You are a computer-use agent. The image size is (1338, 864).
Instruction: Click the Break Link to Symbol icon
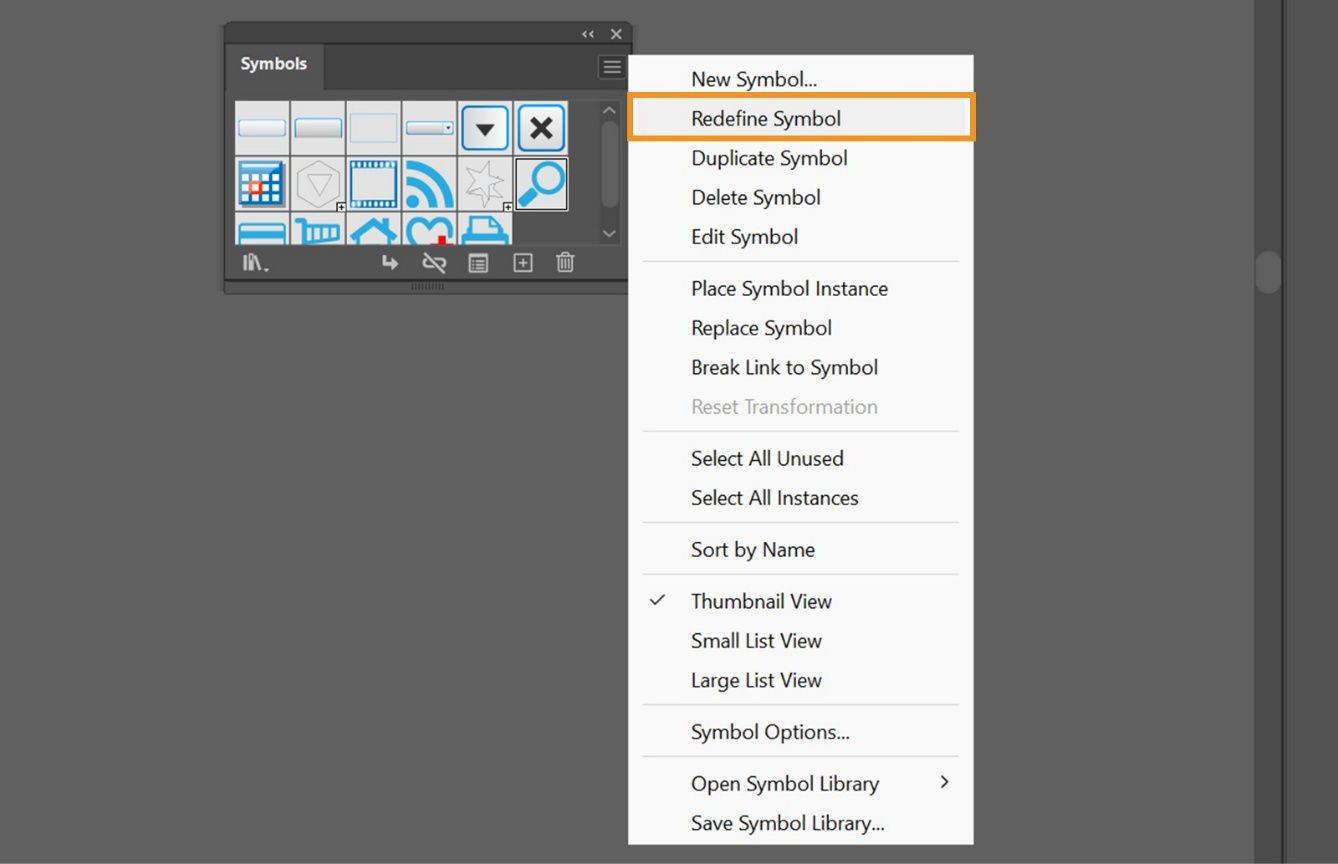[x=434, y=263]
